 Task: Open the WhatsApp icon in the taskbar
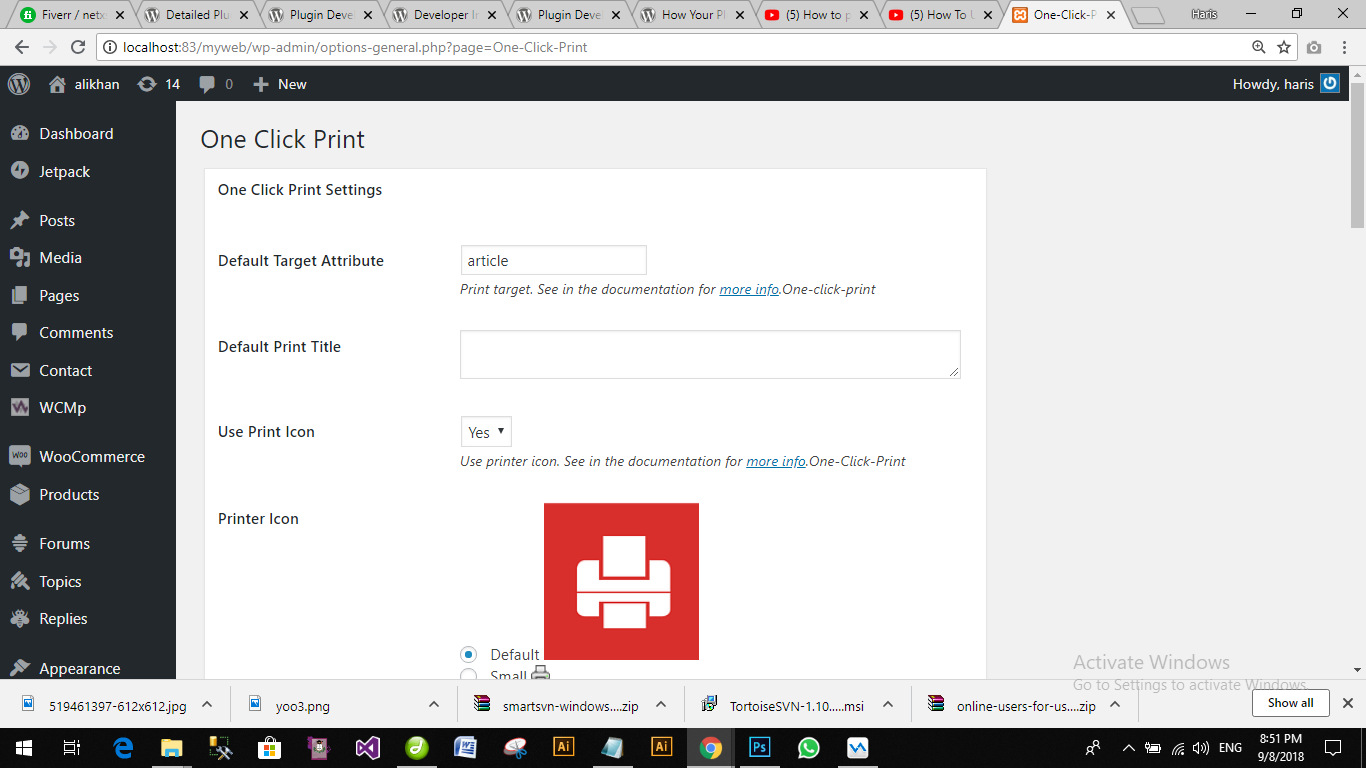pos(808,747)
